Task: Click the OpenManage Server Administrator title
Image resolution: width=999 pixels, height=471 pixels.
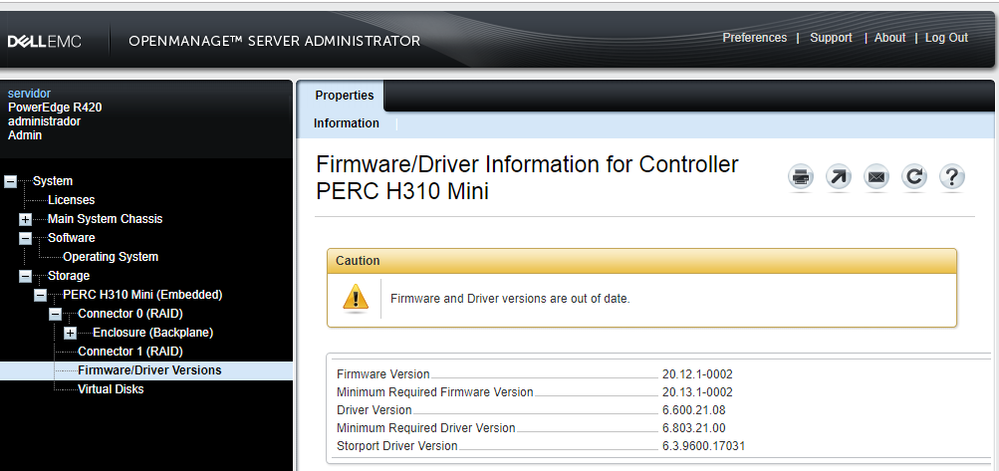Action: pos(274,41)
